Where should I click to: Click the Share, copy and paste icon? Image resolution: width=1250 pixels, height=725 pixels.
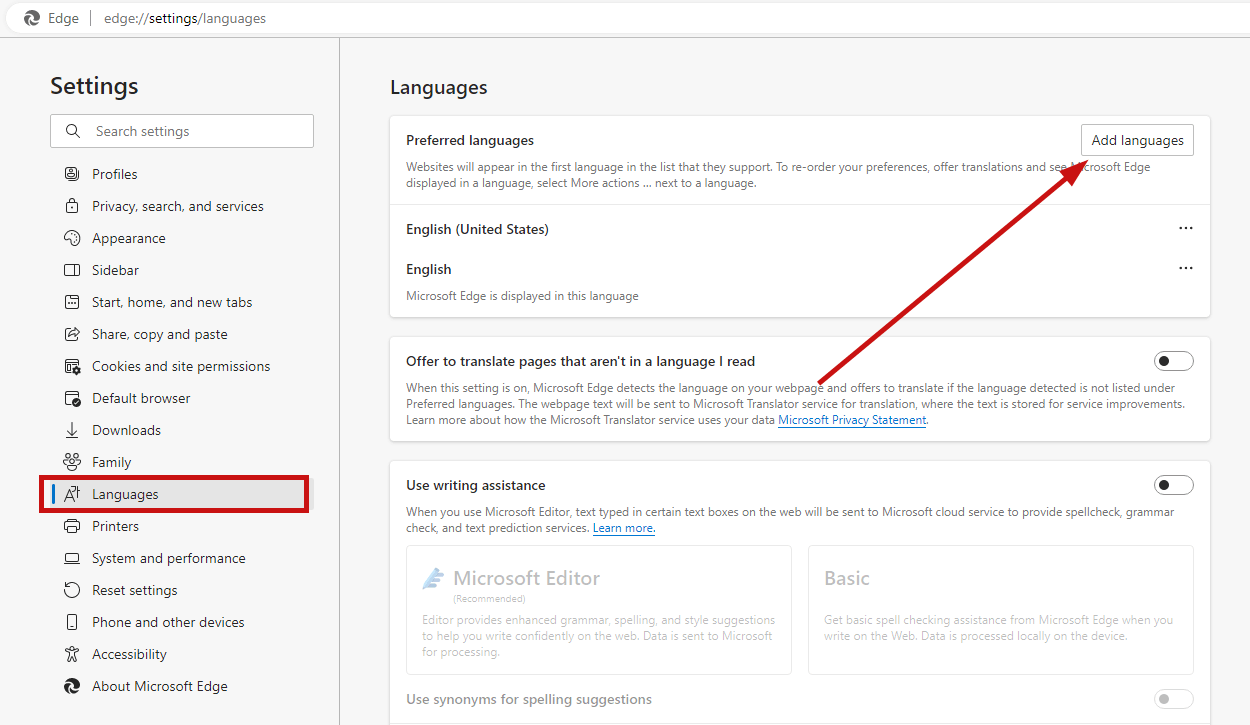click(x=72, y=334)
